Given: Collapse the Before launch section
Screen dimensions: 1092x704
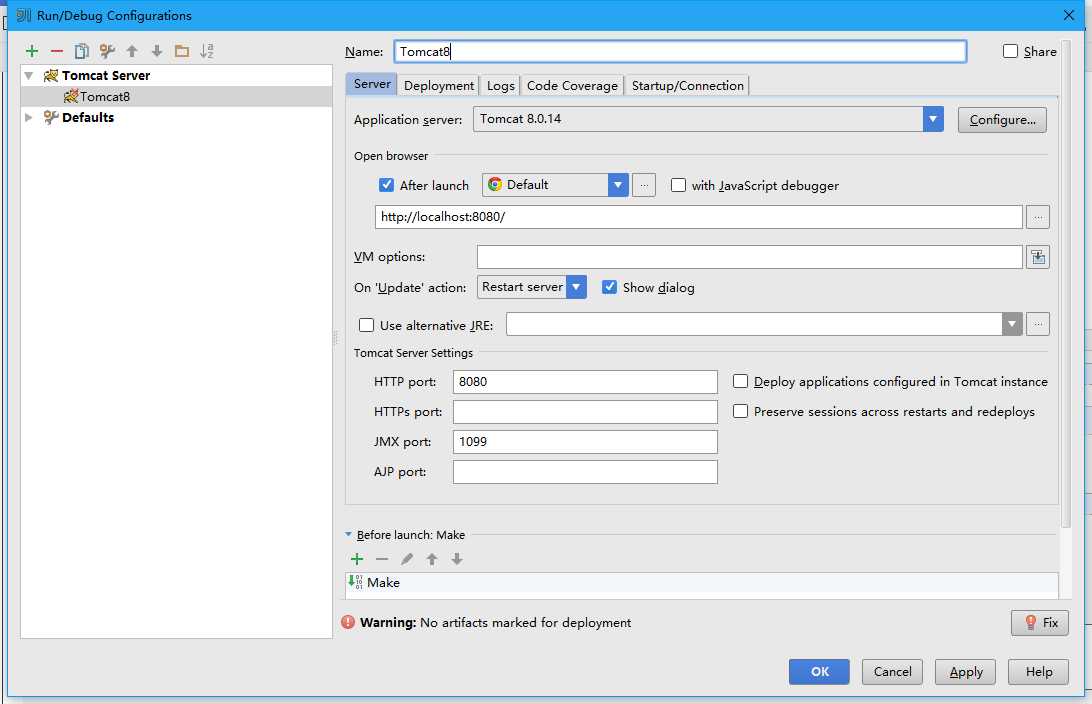Looking at the screenshot, I should [348, 534].
